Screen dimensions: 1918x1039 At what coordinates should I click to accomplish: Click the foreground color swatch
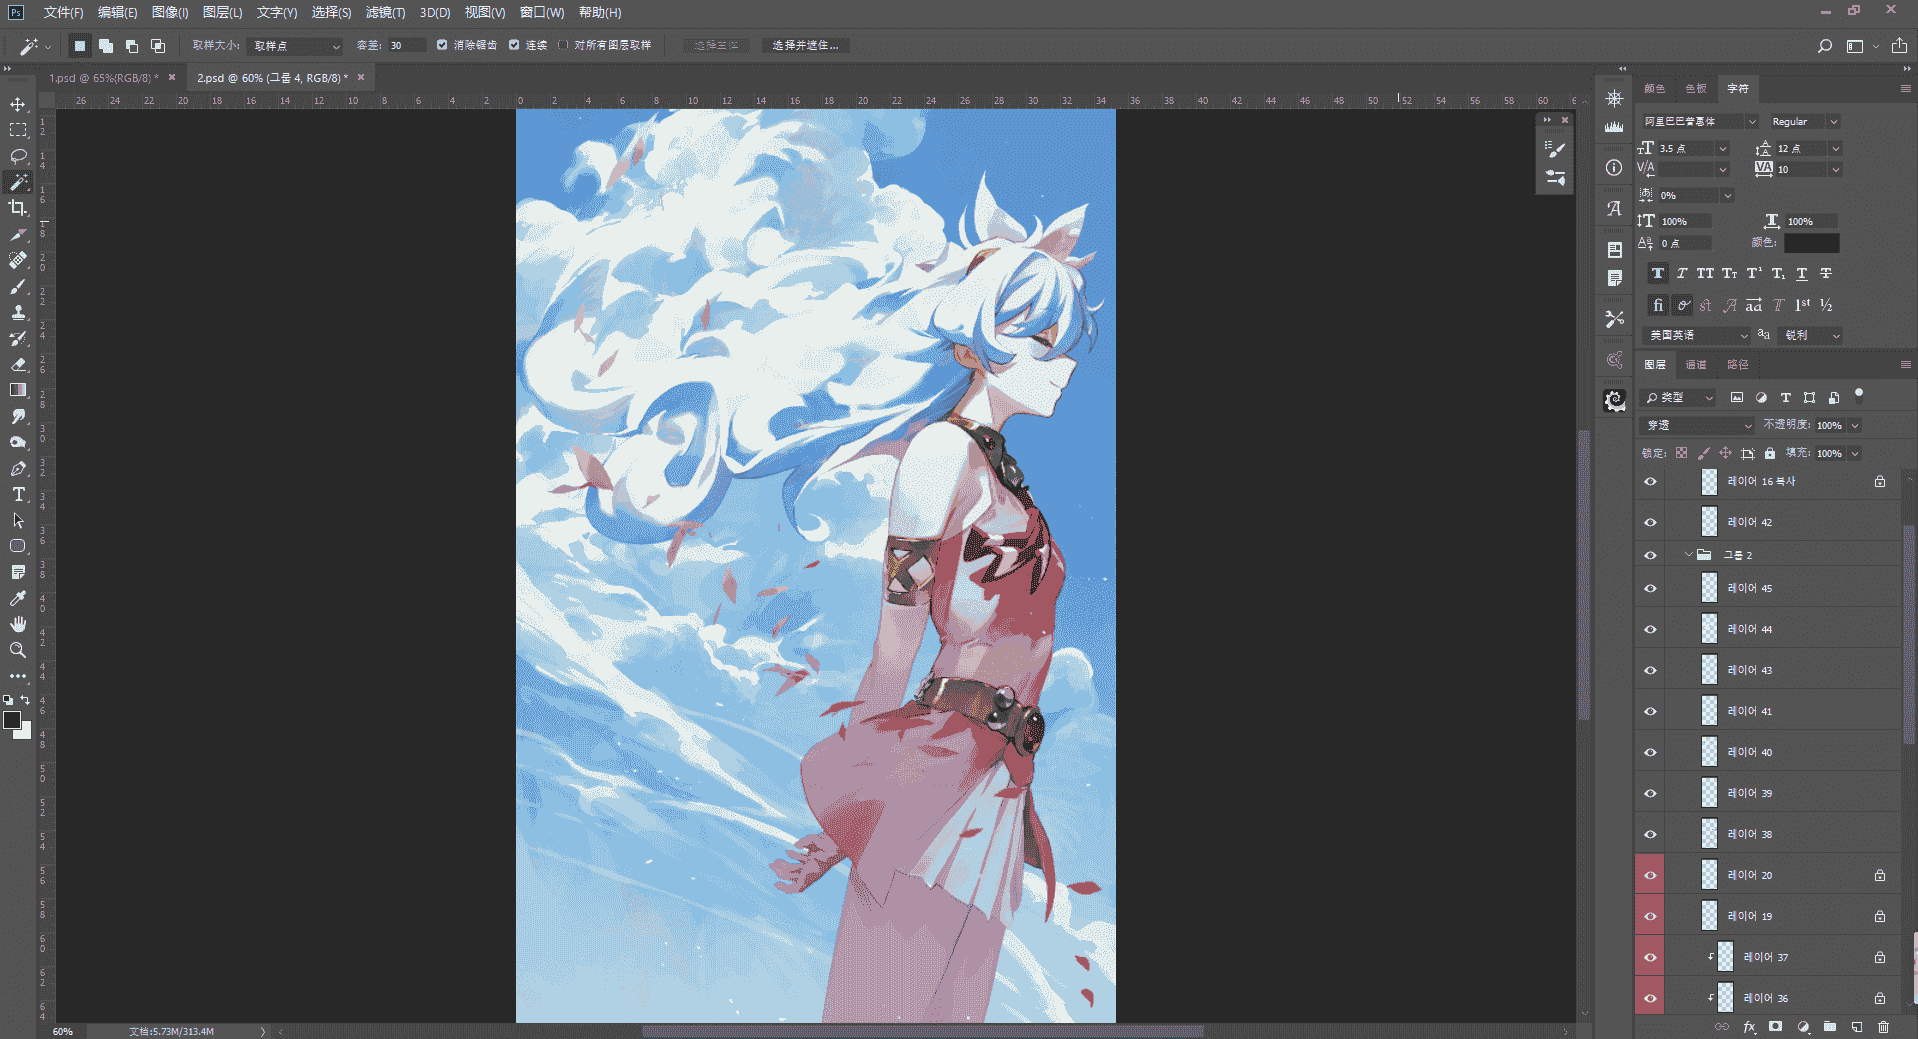point(12,720)
